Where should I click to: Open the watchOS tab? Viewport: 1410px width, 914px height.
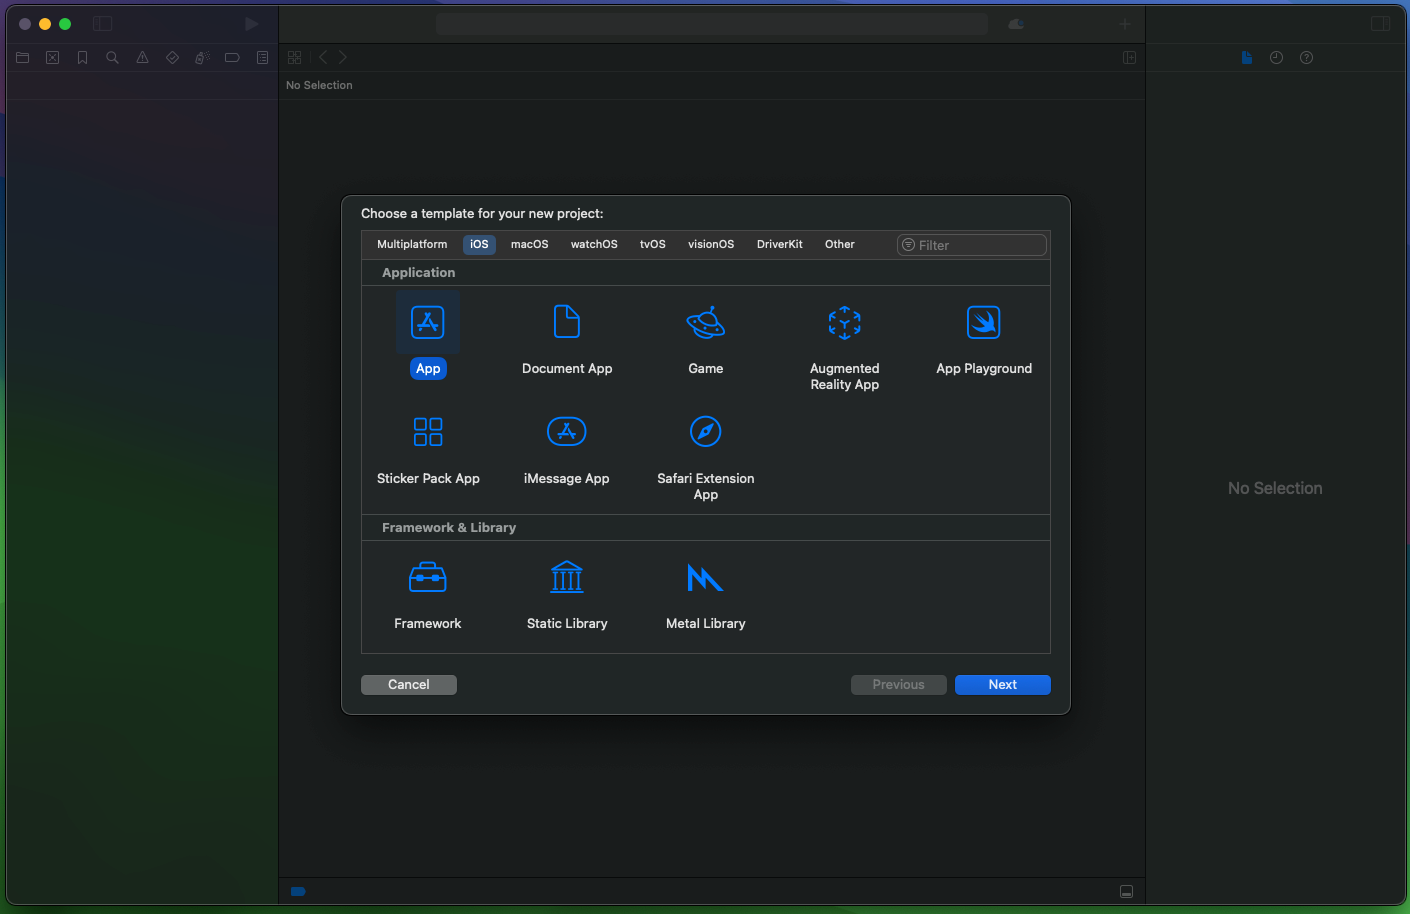(x=594, y=244)
